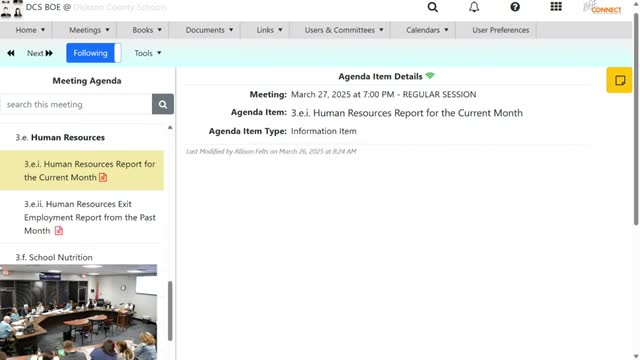
Task: Click the agenda list scrollbar handle
Action: tap(170, 311)
